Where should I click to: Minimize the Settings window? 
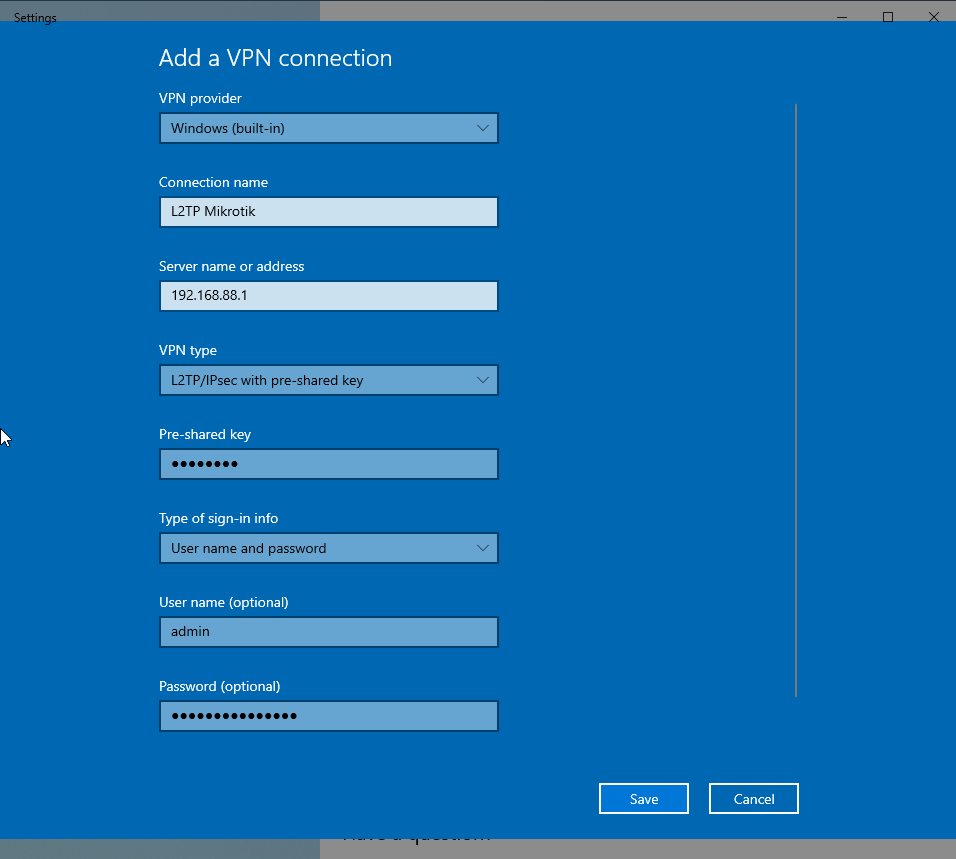click(841, 17)
